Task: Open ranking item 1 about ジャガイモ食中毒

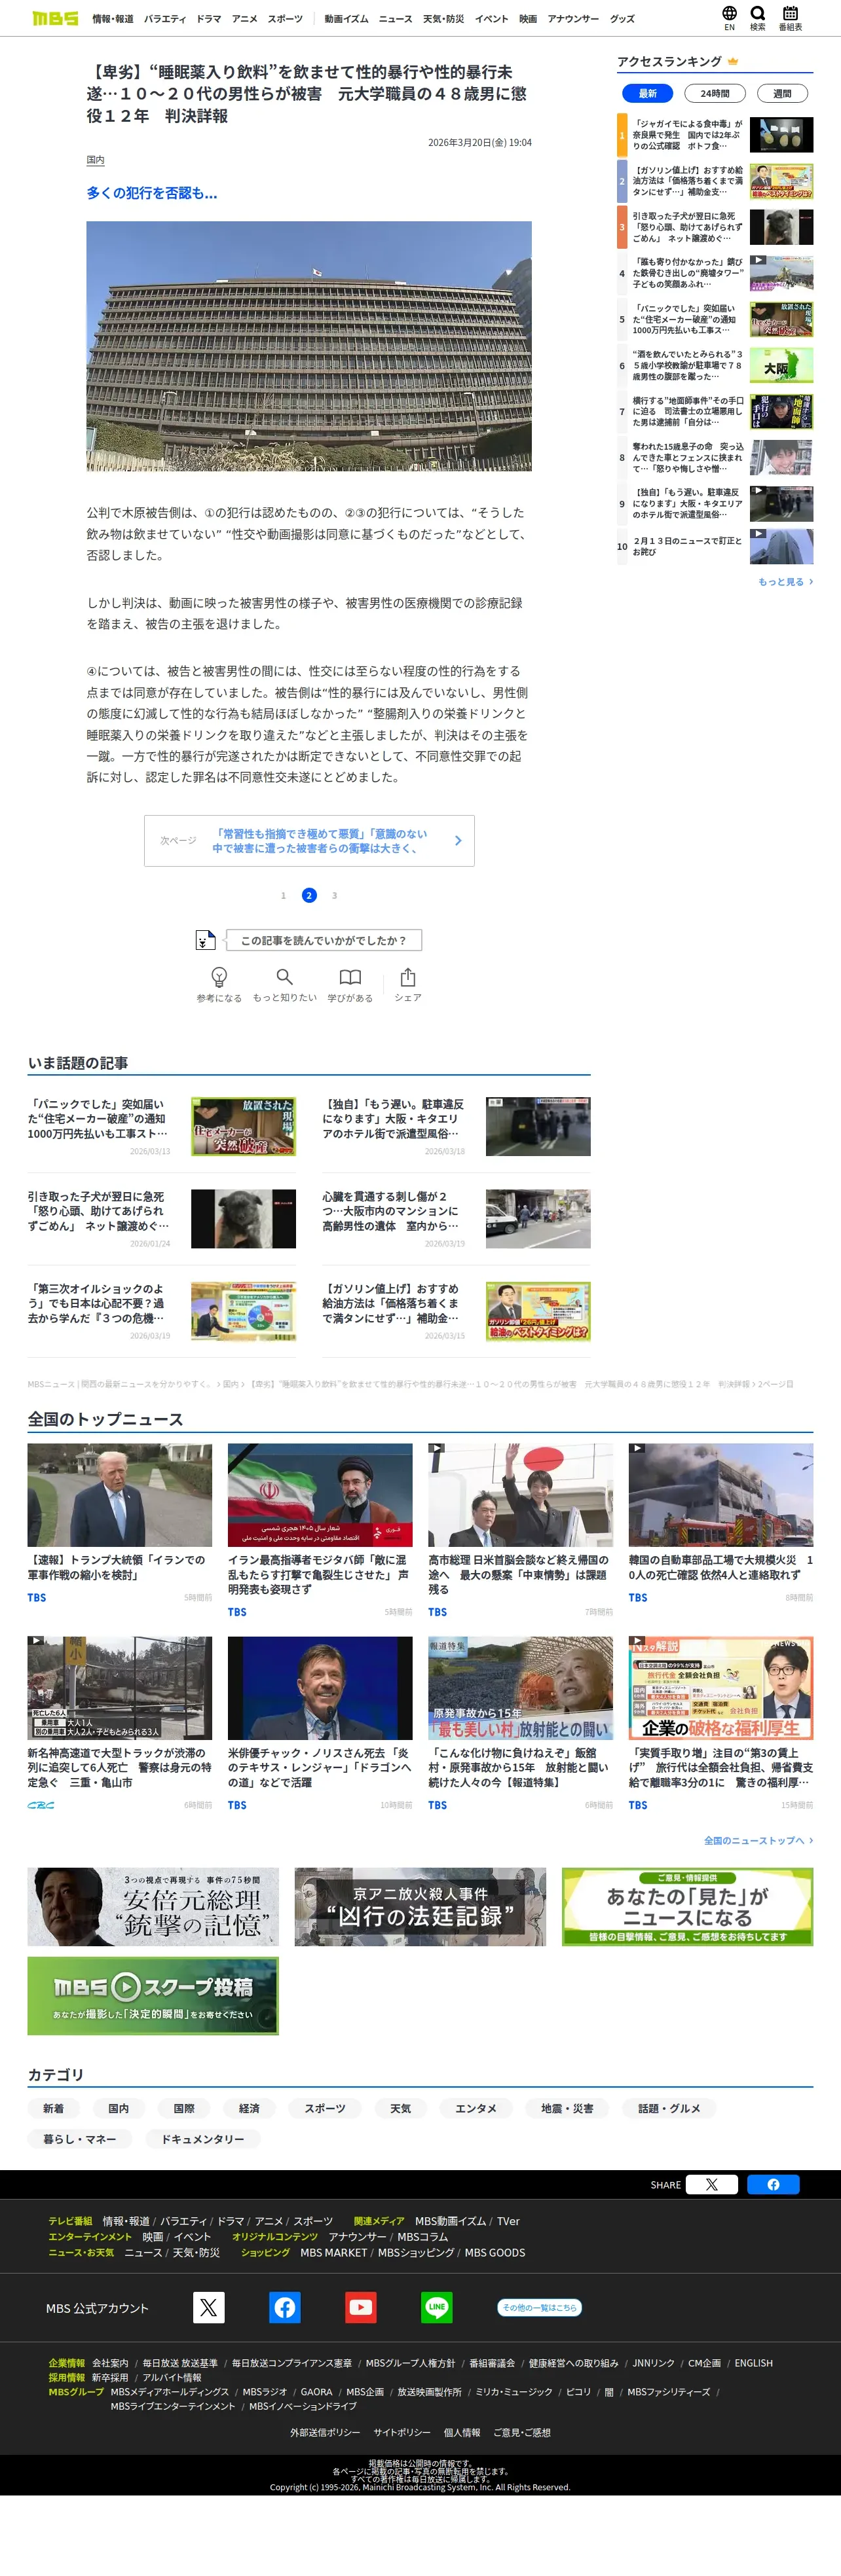Action: [715, 135]
